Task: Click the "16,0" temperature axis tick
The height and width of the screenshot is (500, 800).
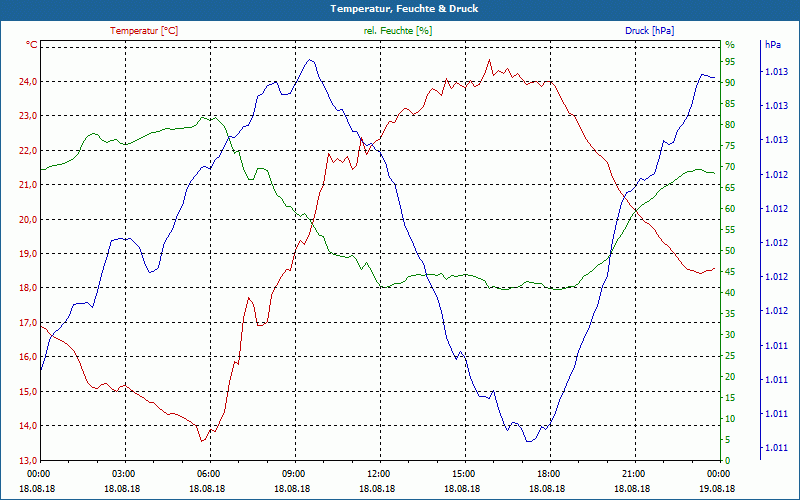Action: point(28,357)
